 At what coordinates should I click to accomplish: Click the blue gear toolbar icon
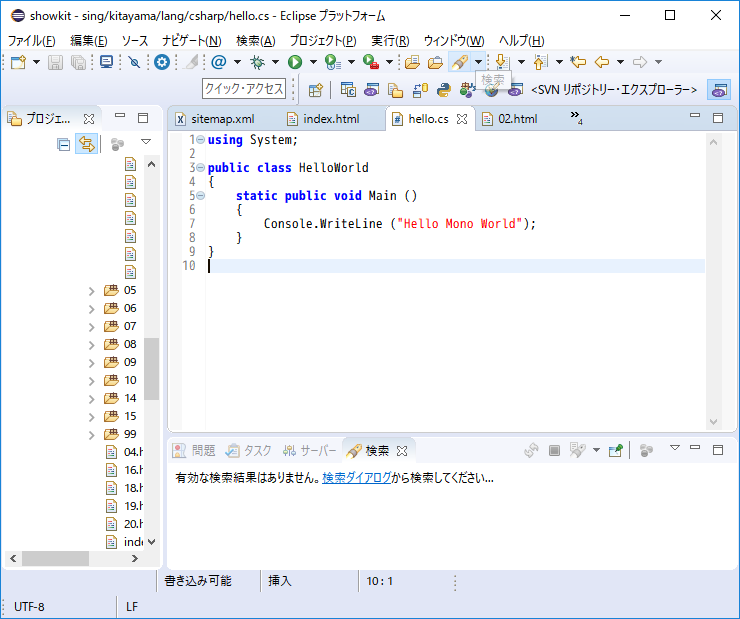tap(162, 62)
